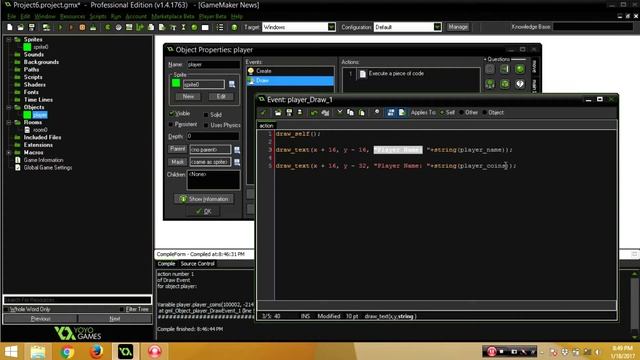
Task: Open the Target platform dropdown
Action: point(331,27)
